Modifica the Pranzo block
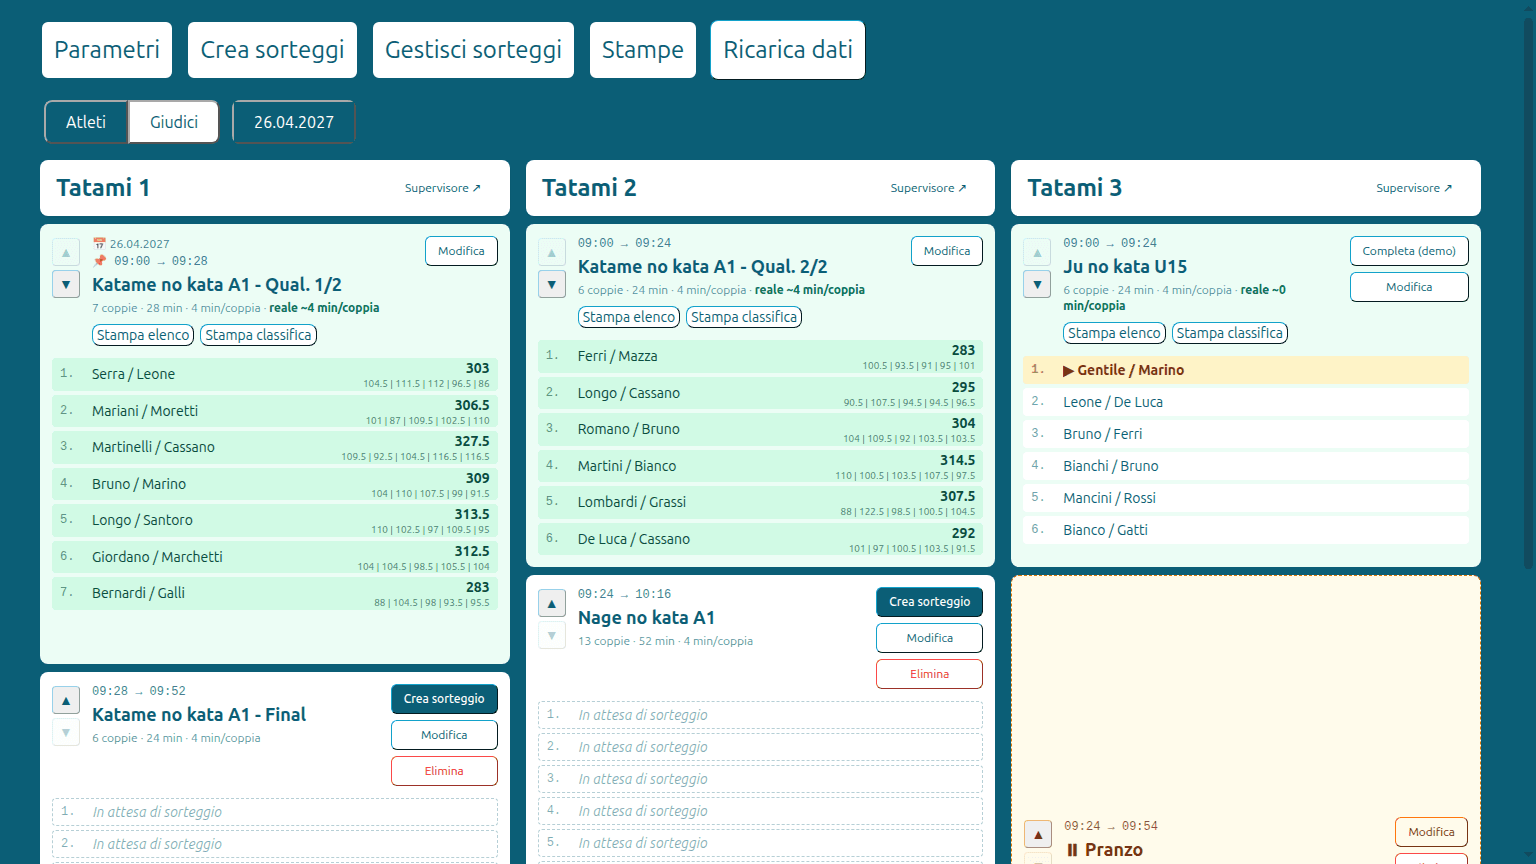The image size is (1536, 864). tap(1431, 832)
